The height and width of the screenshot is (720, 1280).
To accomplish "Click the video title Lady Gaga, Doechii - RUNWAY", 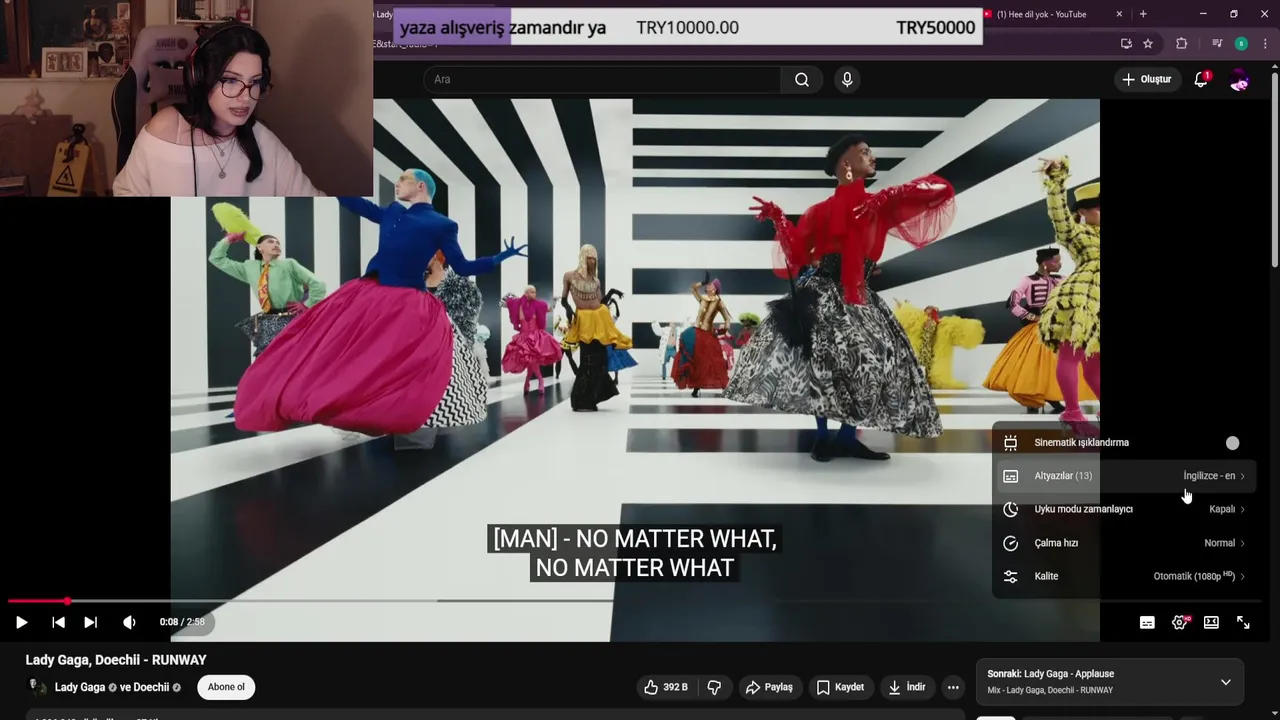I will coord(116,660).
